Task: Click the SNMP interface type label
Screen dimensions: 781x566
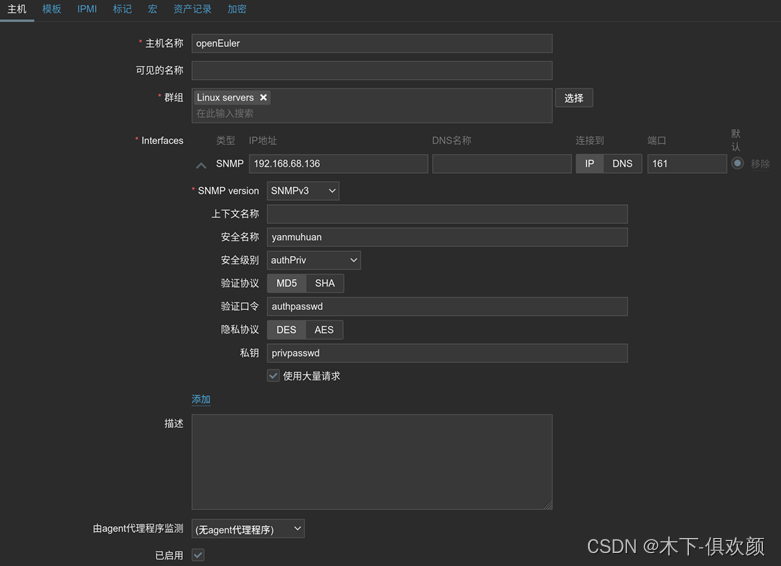Action: point(230,163)
